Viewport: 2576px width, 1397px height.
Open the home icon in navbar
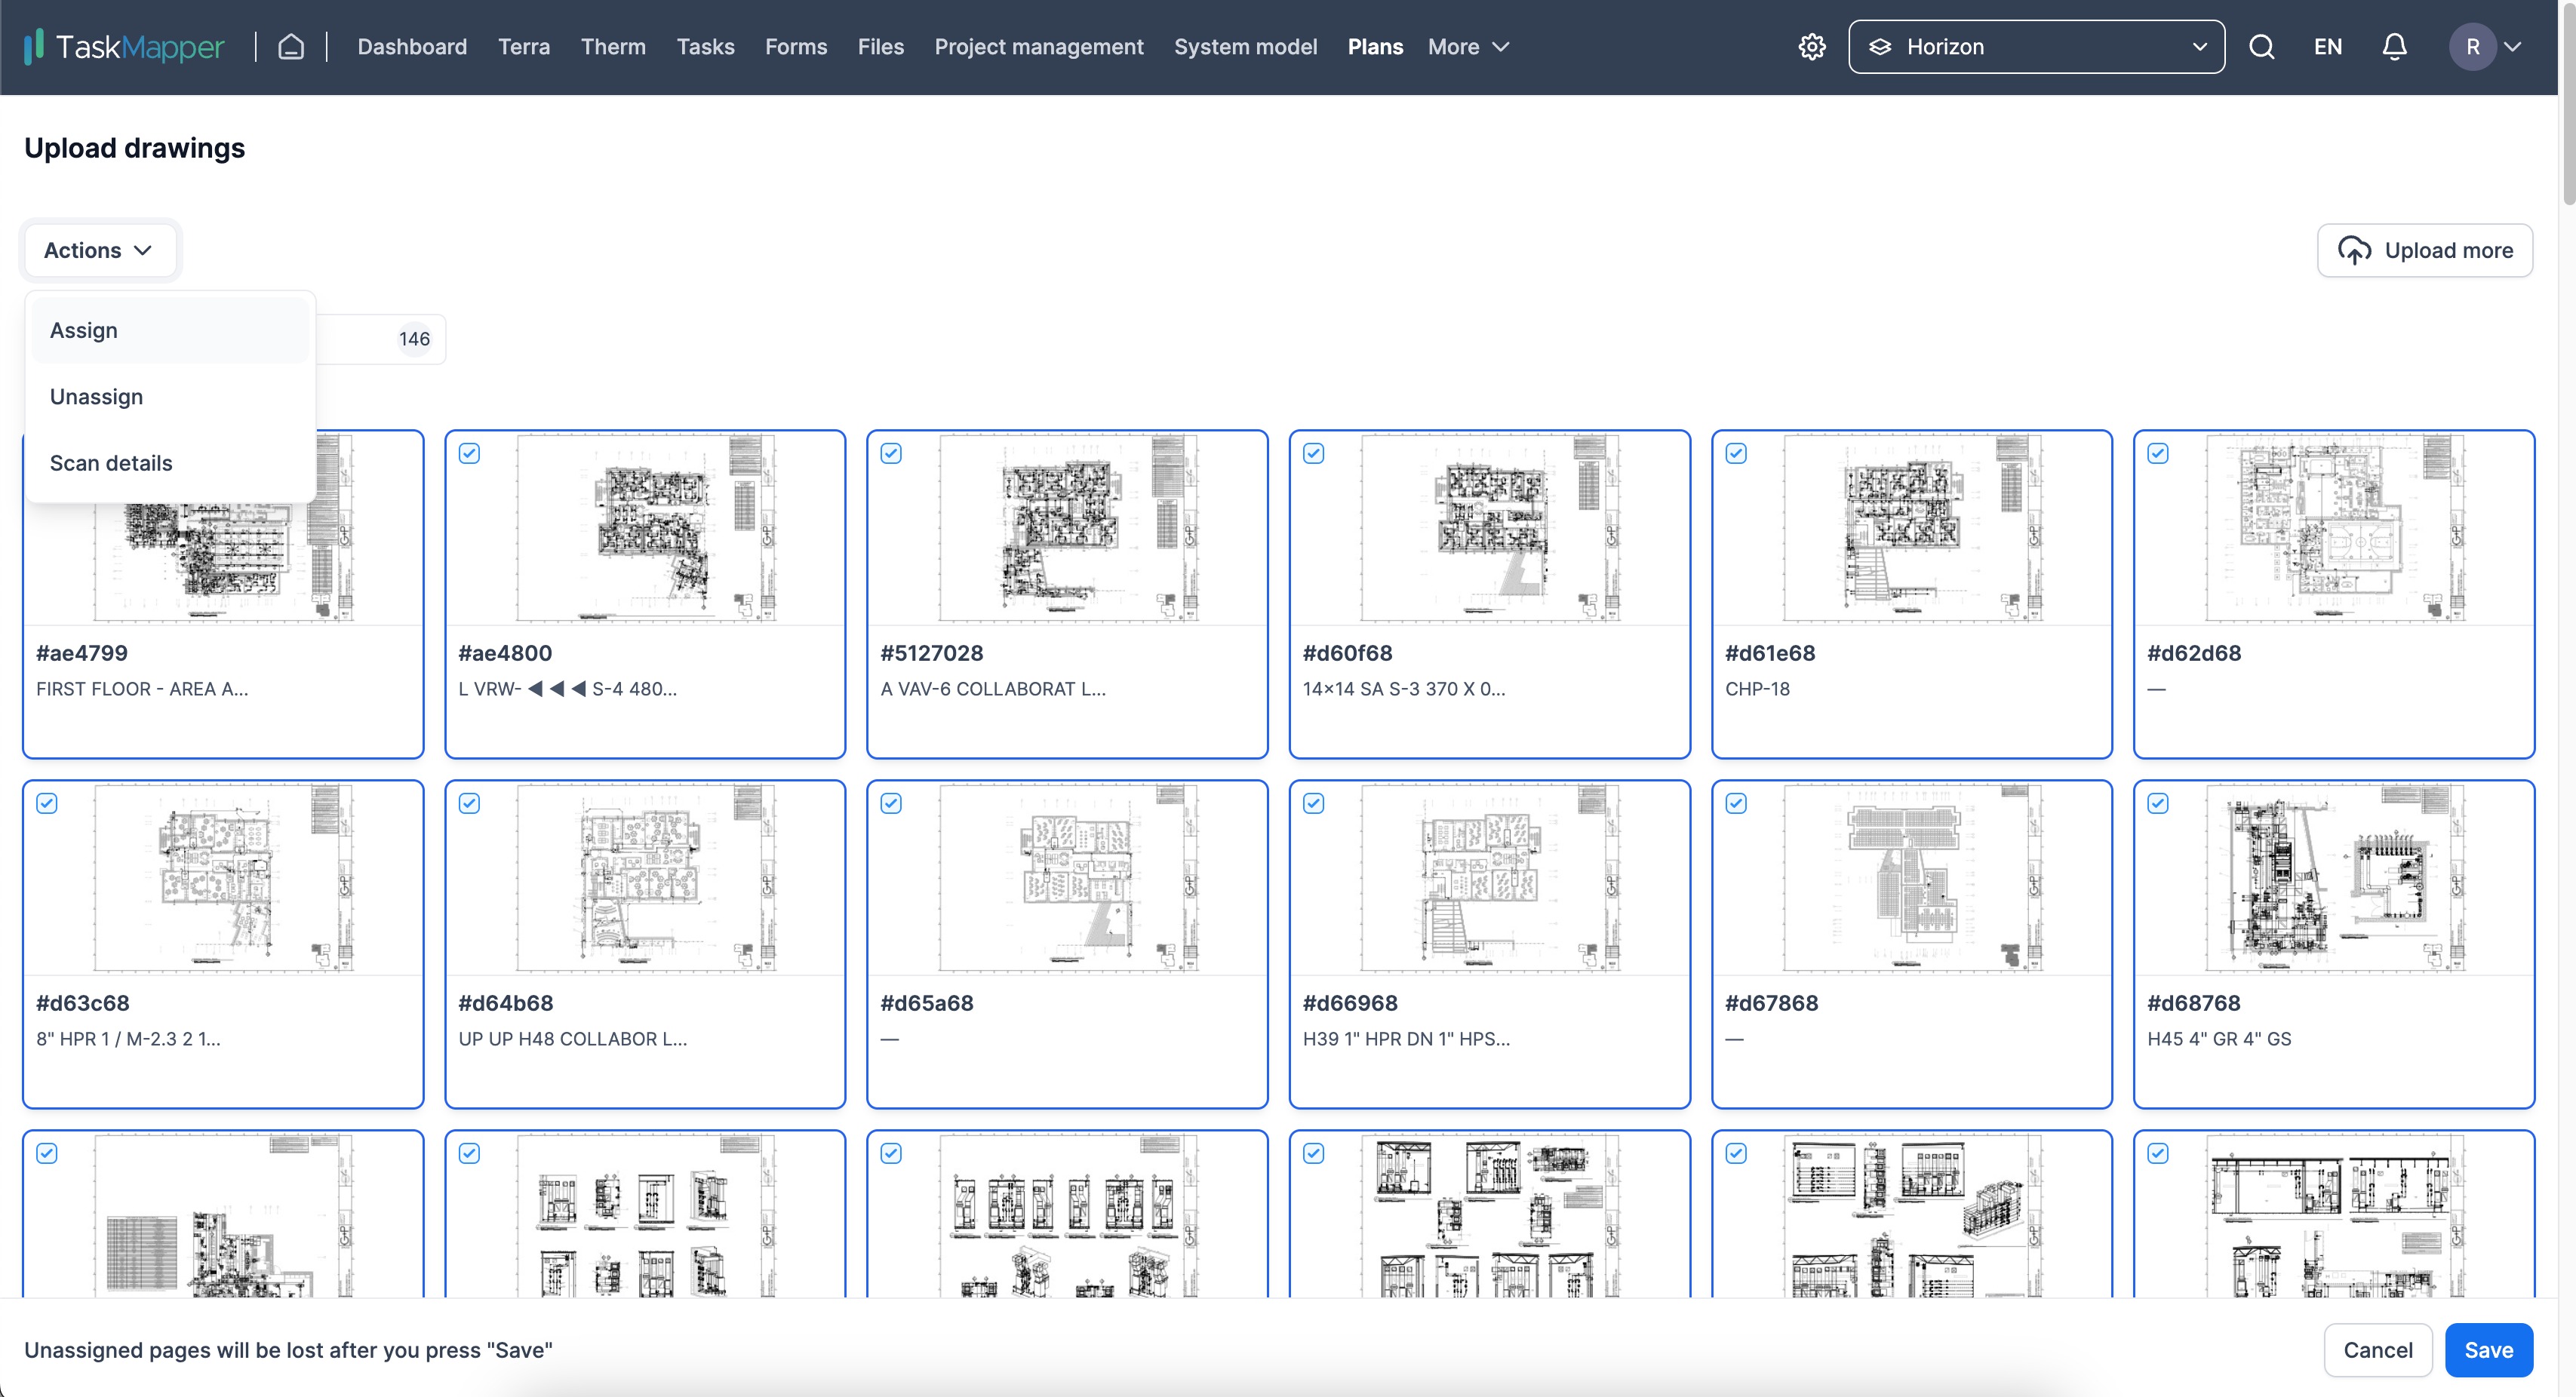291,47
